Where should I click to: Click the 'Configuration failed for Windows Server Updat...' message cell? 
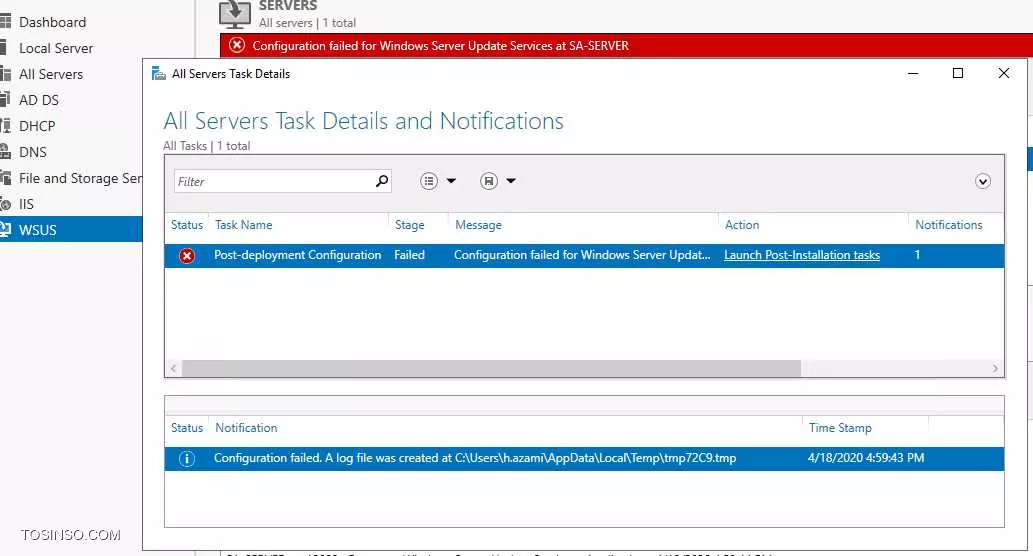point(582,255)
